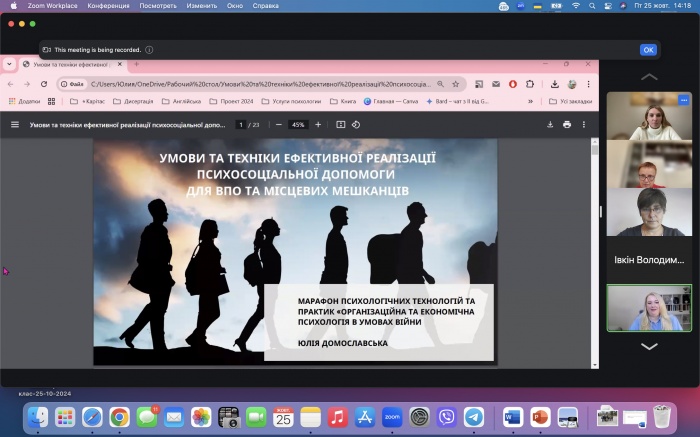Open the Справка menu

(266, 6)
